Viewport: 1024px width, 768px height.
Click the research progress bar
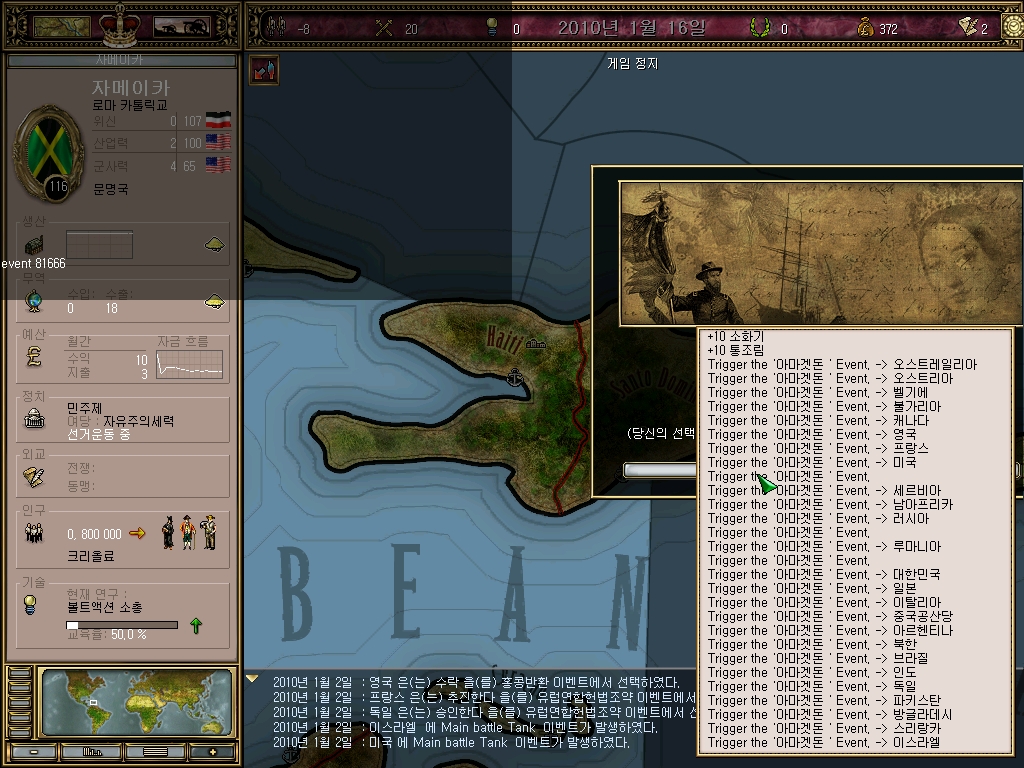pyautogui.click(x=122, y=625)
